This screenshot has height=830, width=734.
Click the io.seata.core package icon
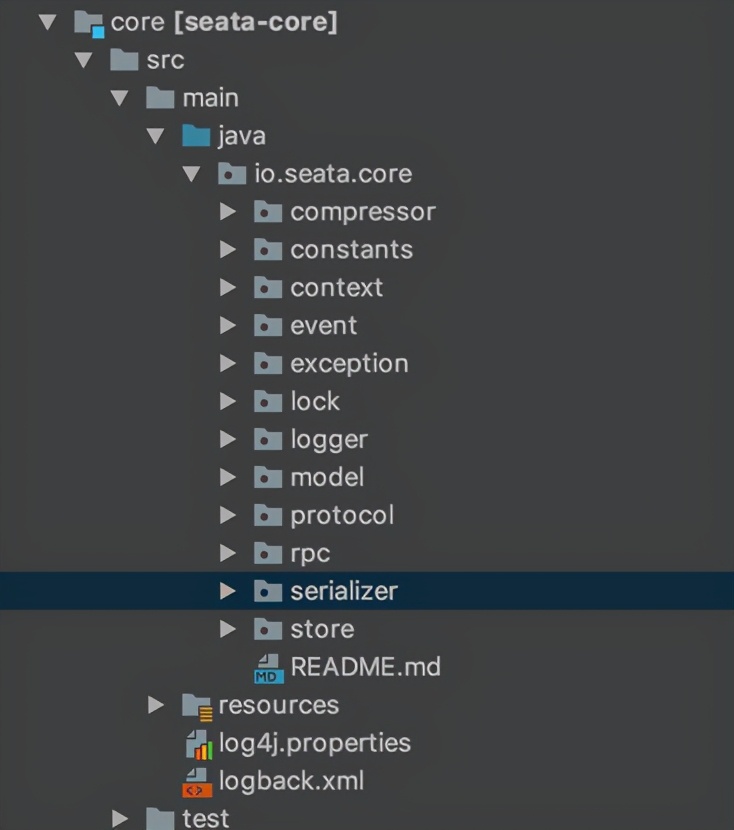(x=232, y=174)
